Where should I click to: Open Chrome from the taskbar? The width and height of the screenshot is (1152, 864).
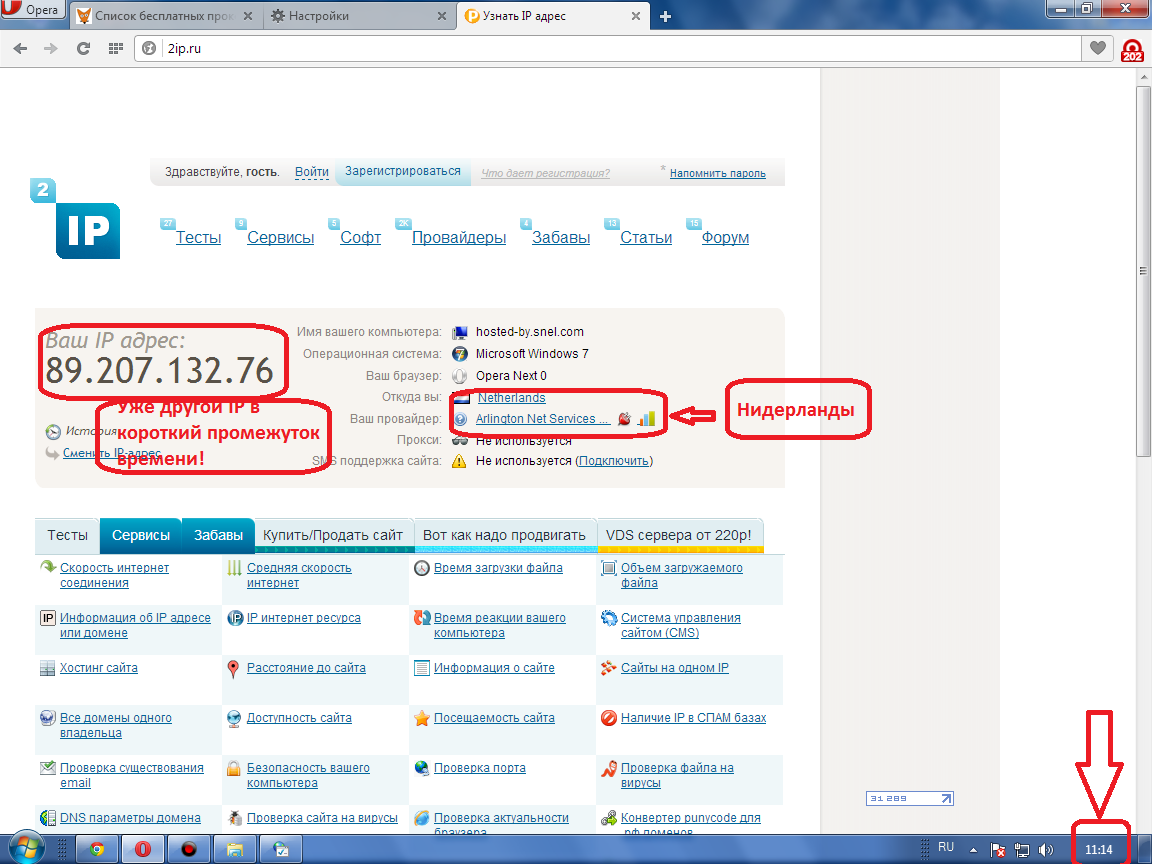(x=97, y=850)
